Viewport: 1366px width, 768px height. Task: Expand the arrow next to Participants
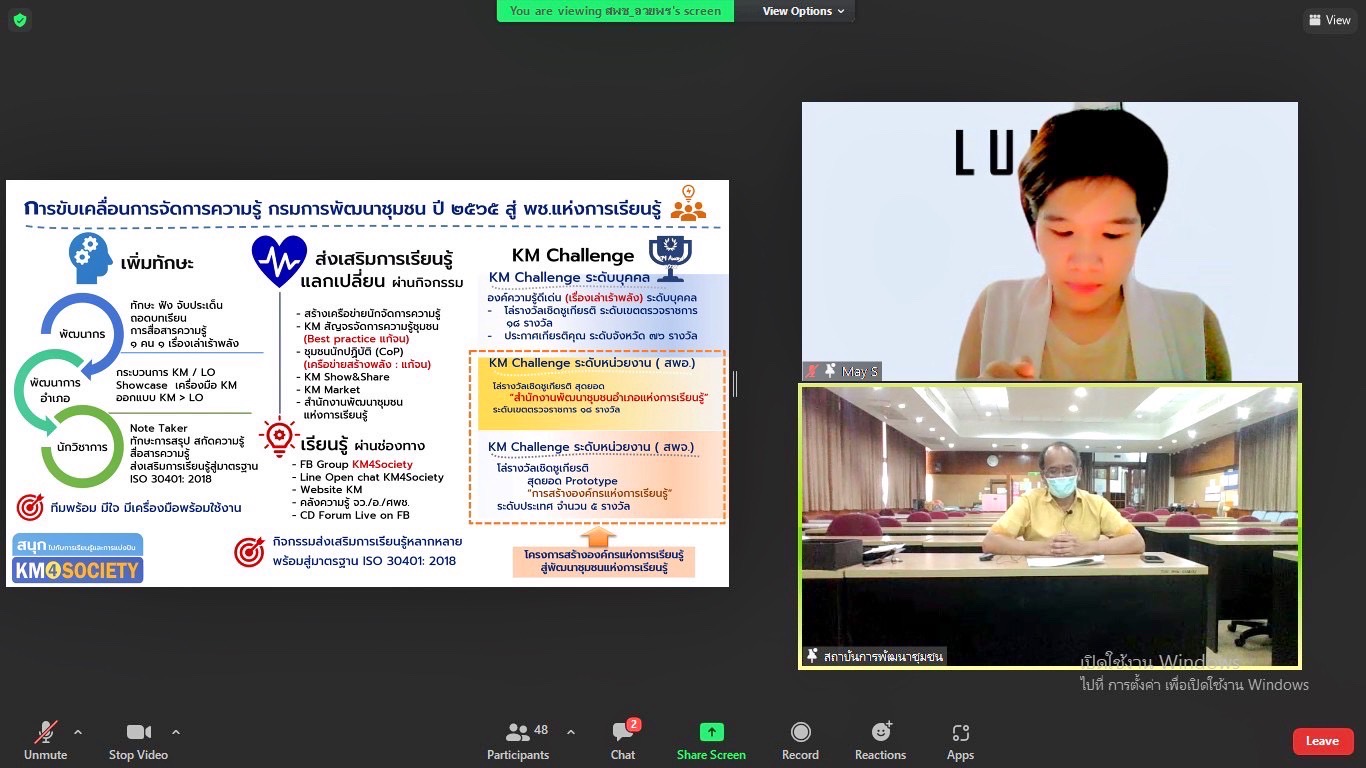point(571,731)
